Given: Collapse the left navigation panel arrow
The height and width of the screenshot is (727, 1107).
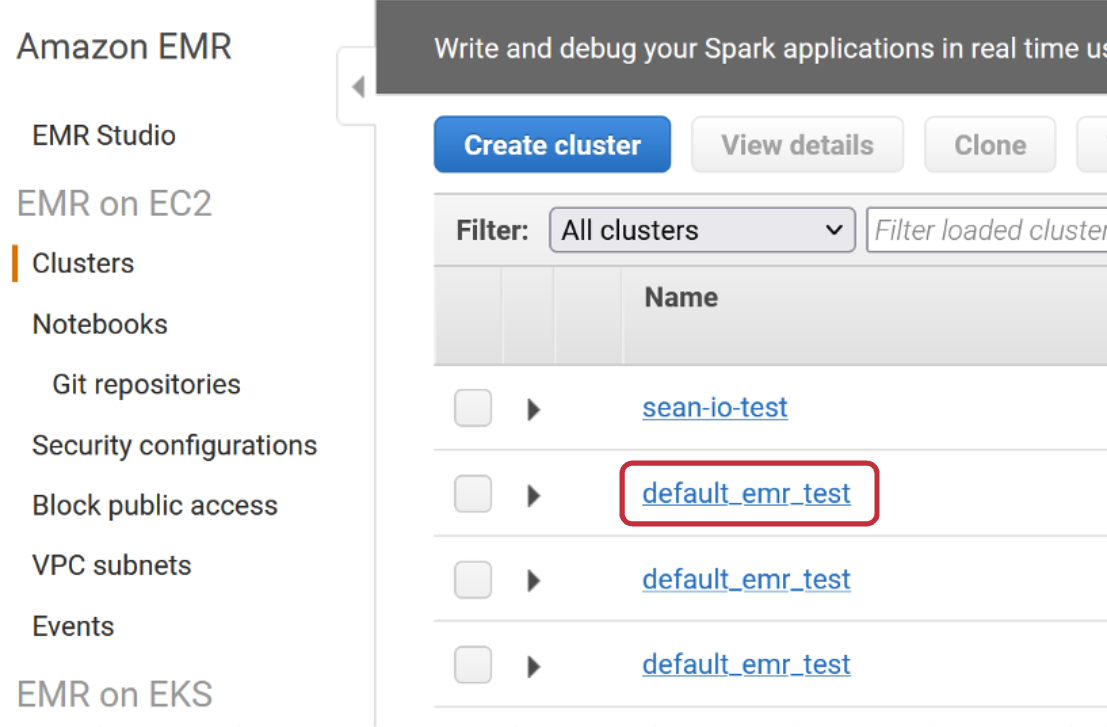Looking at the screenshot, I should 358,87.
